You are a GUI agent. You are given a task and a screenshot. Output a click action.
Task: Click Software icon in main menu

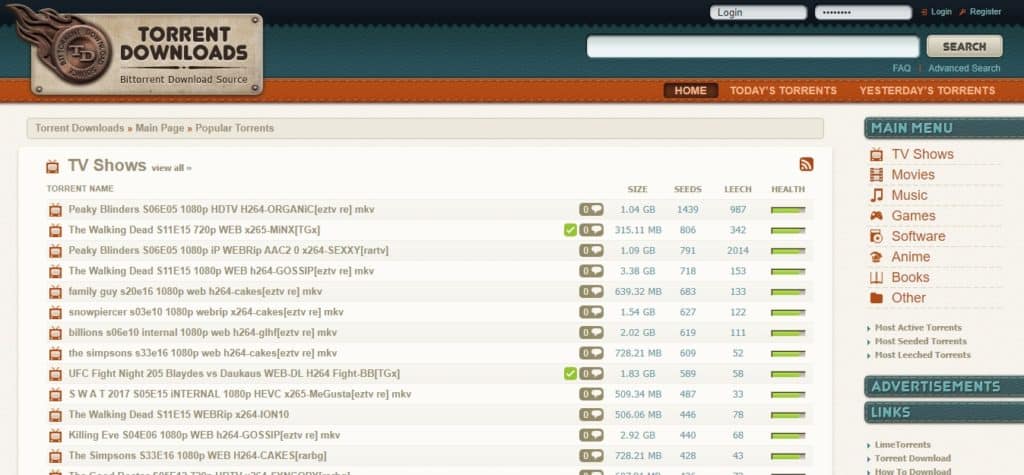(x=876, y=237)
